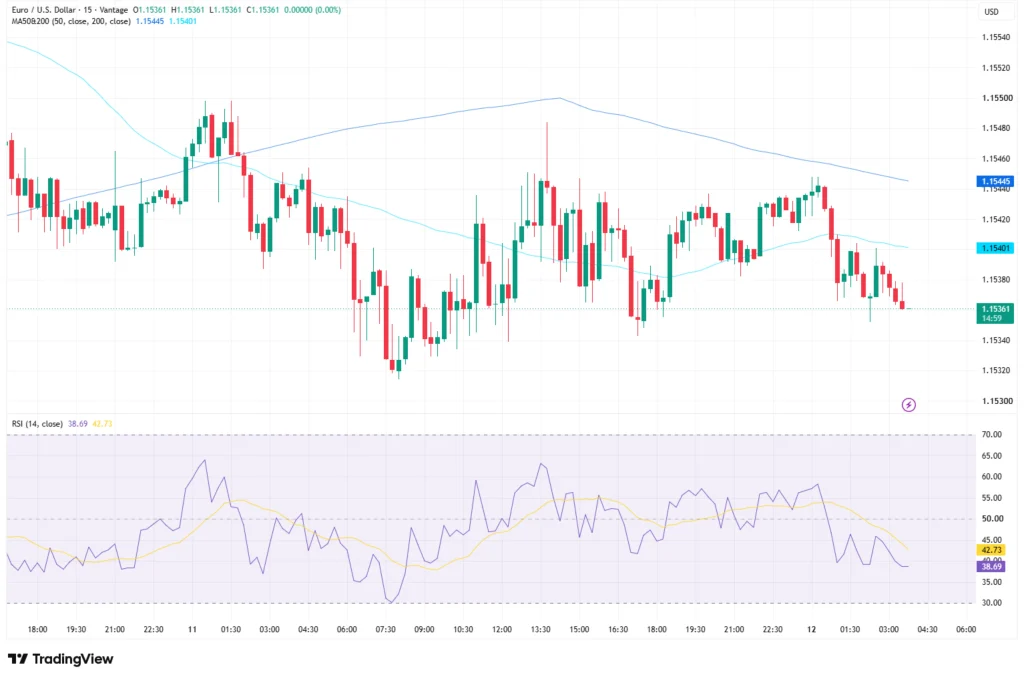Click the 10:30 time axis label
The width and height of the screenshot is (1024, 679).
coord(463,629)
